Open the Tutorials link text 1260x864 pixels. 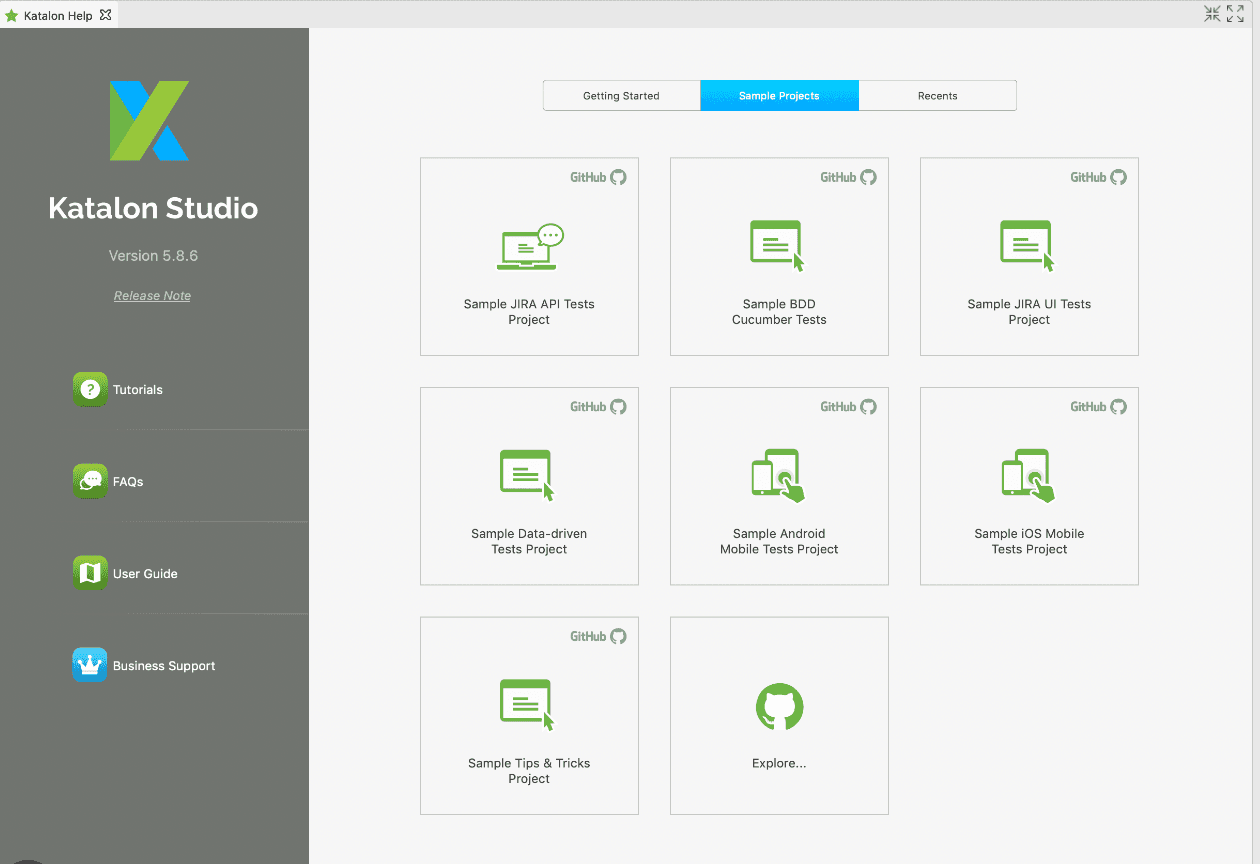coord(138,390)
